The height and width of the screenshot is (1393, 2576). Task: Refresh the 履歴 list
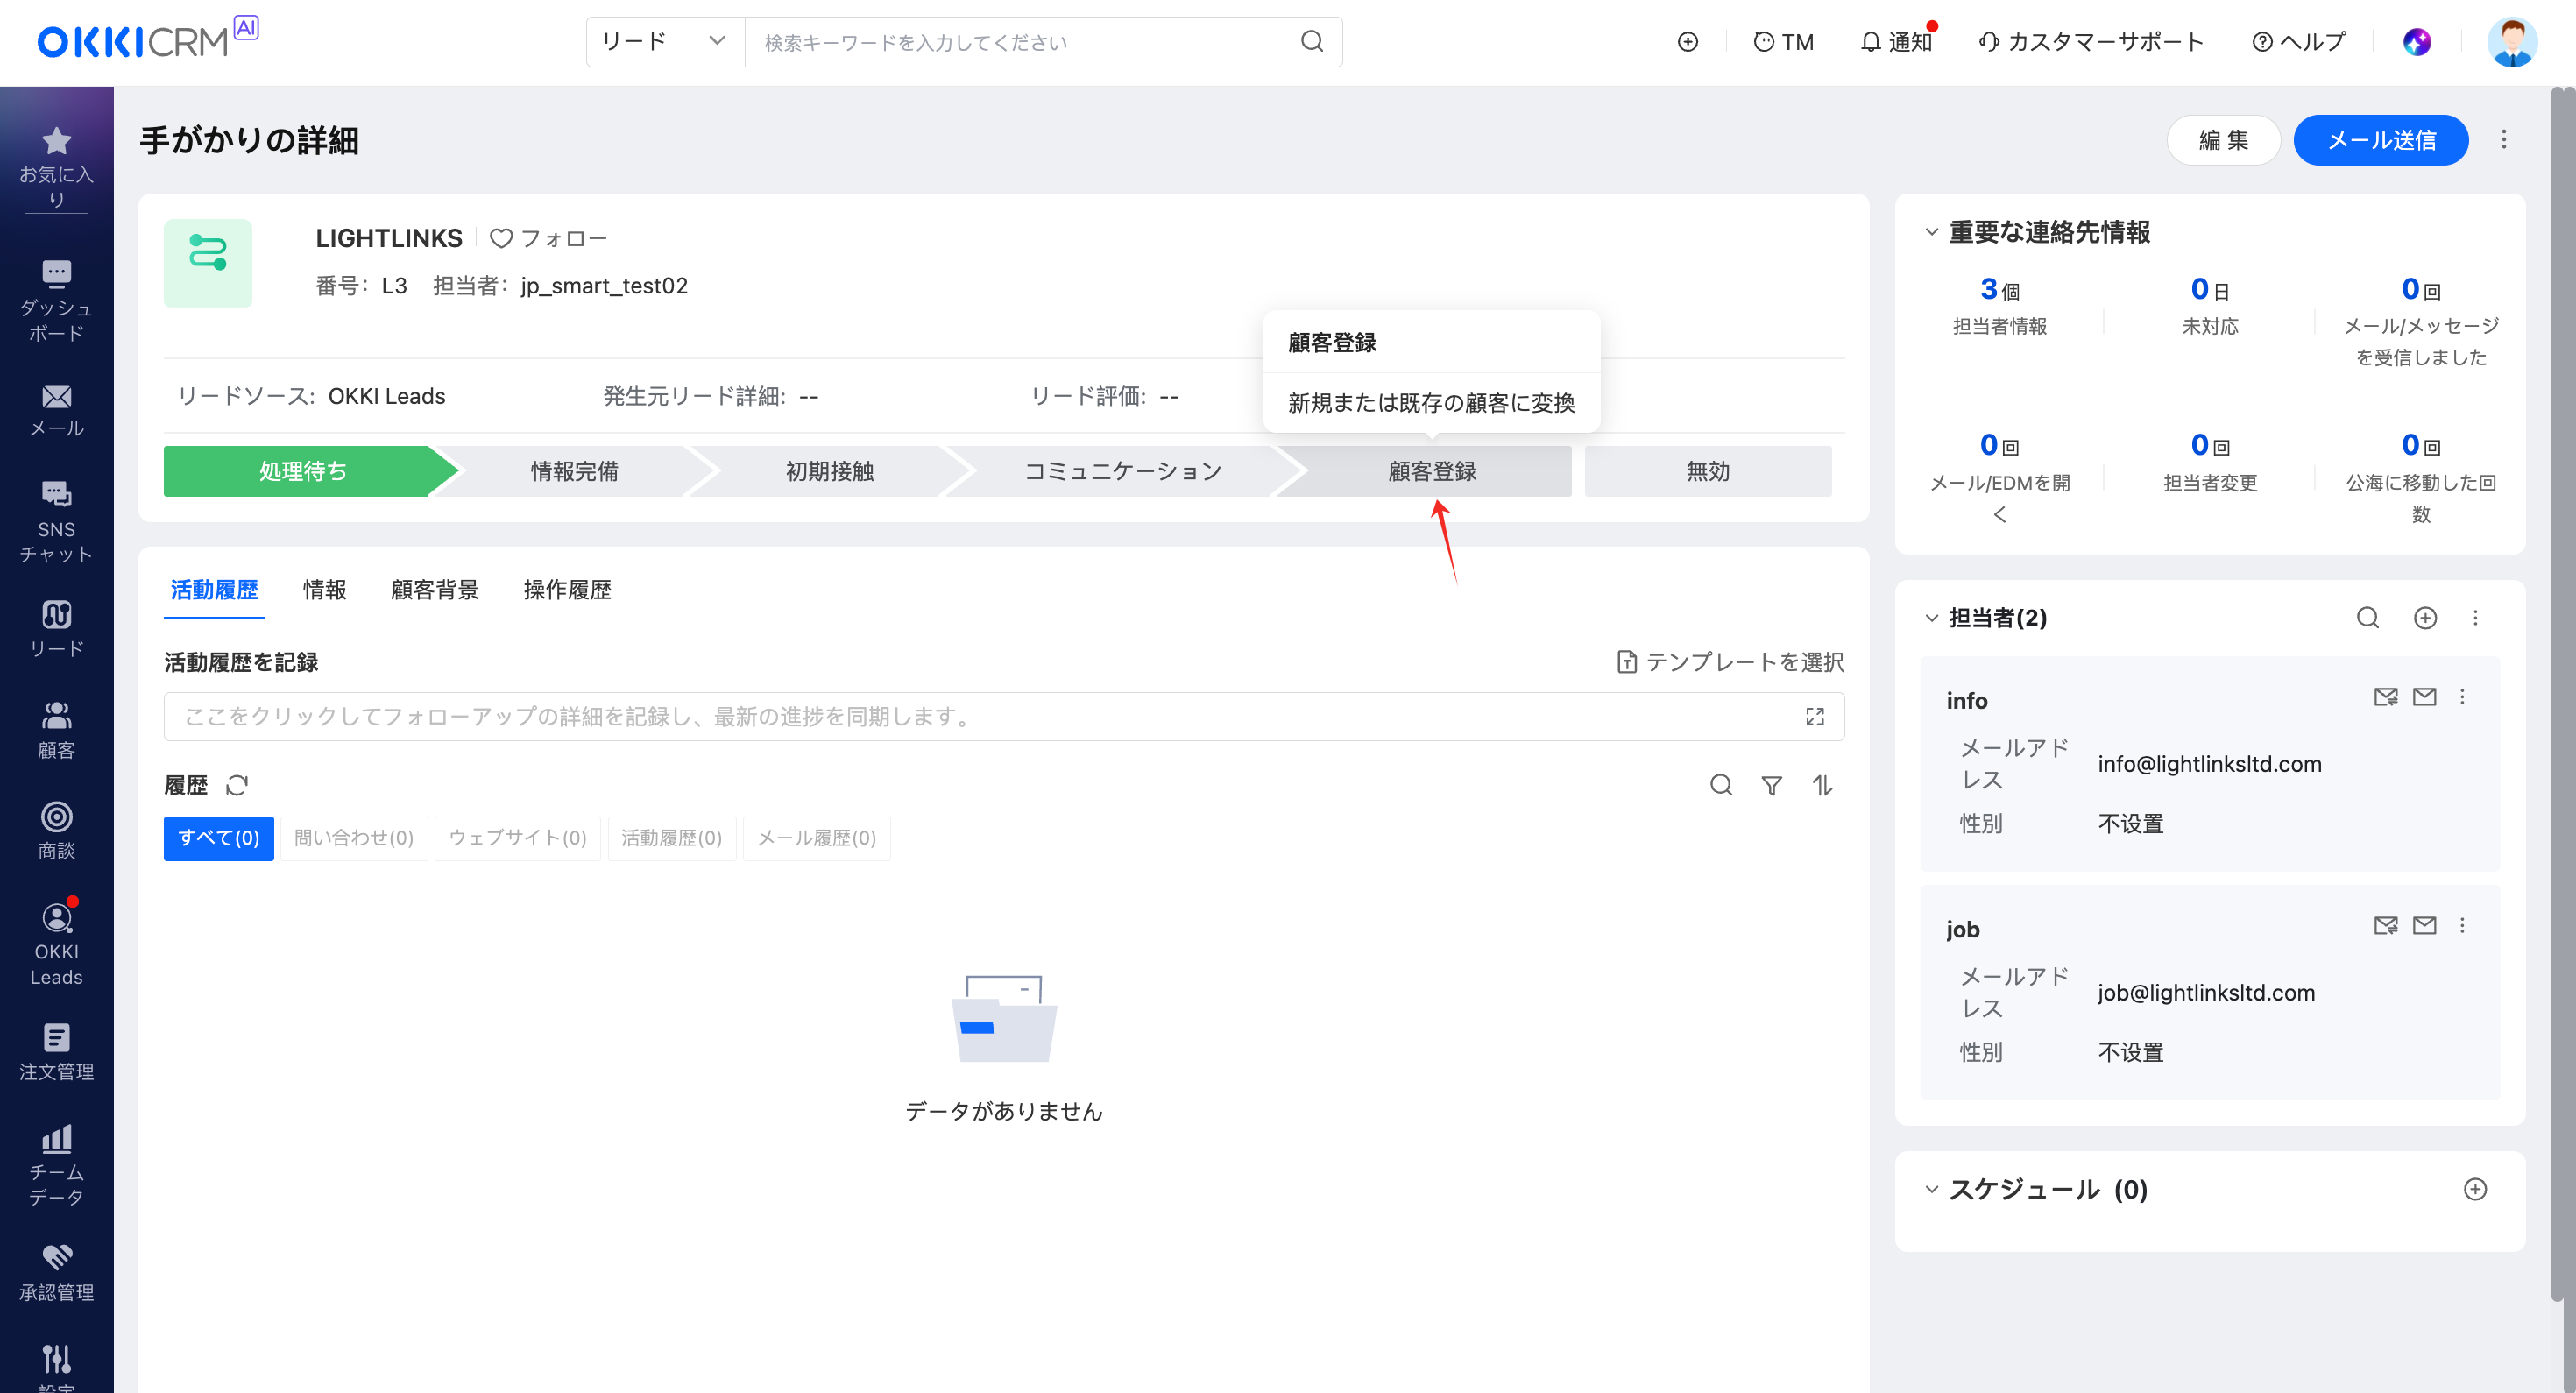(236, 785)
